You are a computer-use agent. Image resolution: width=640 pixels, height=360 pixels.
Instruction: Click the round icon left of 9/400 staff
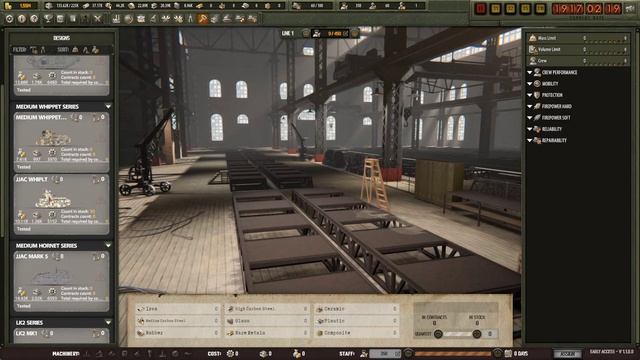pyautogui.click(x=306, y=33)
